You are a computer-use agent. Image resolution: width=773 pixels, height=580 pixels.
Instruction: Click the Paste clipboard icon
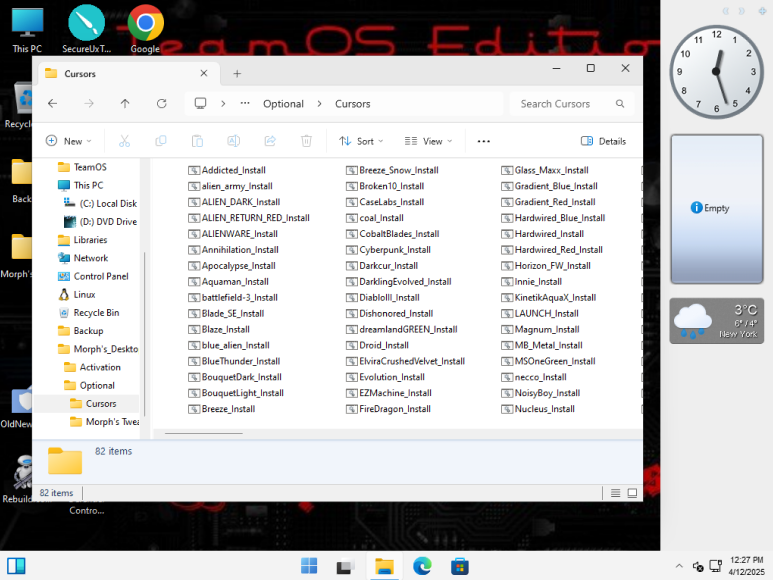[197, 141]
